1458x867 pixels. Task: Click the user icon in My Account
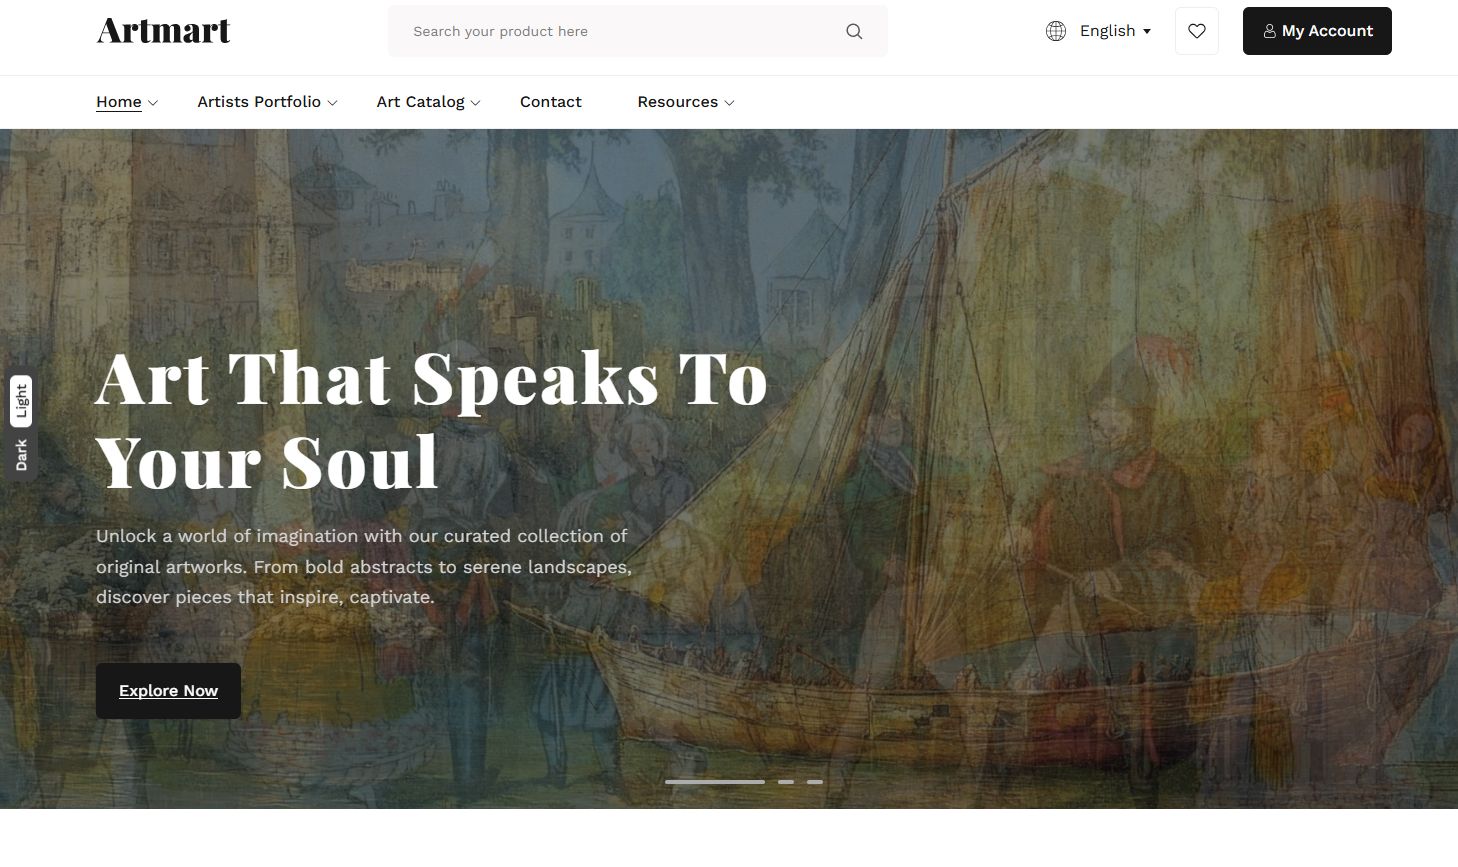[1269, 31]
